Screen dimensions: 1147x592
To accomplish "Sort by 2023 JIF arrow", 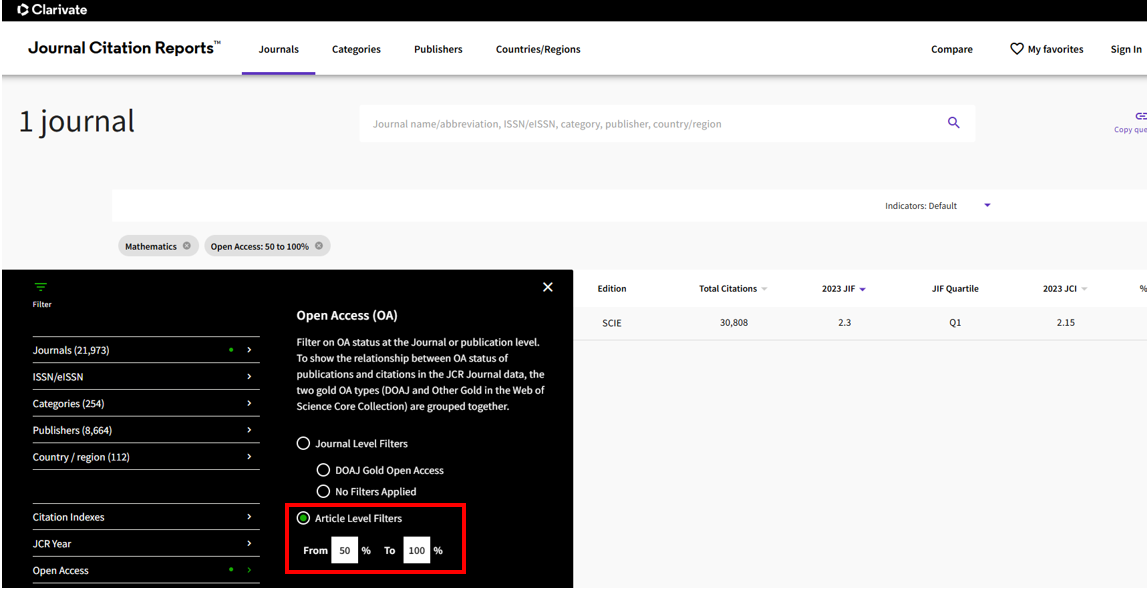I will (x=862, y=289).
